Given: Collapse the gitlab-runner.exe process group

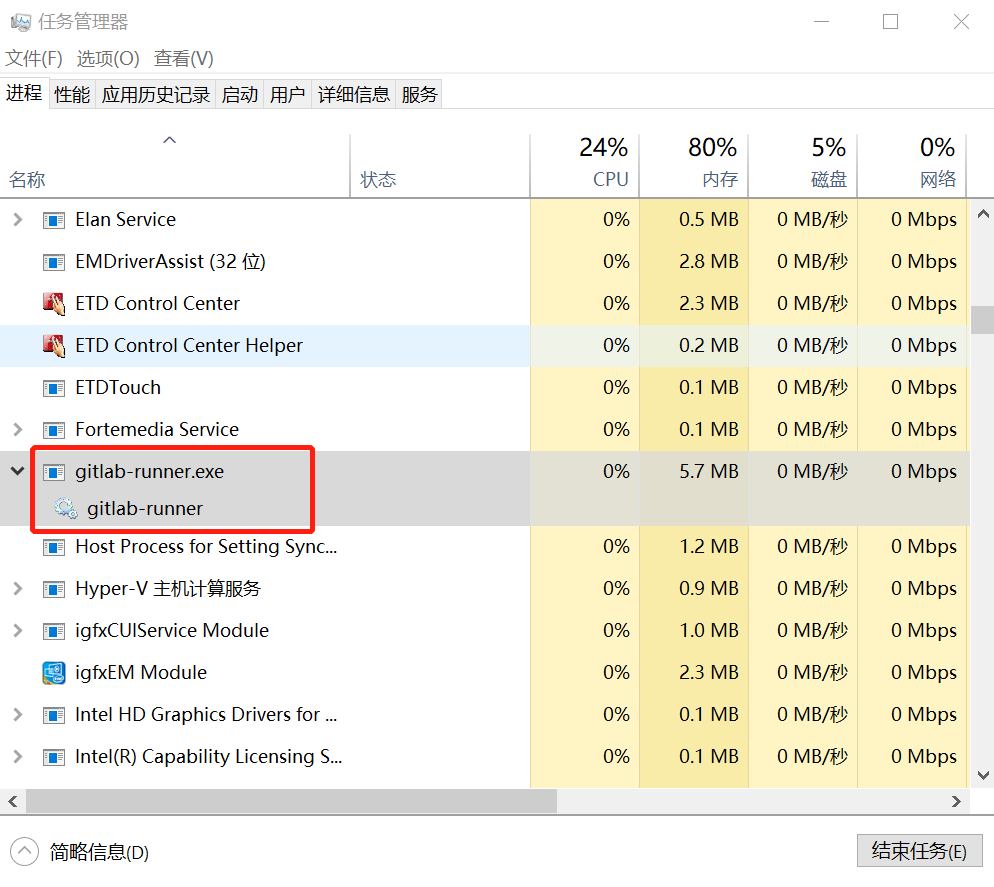Looking at the screenshot, I should coord(16,470).
